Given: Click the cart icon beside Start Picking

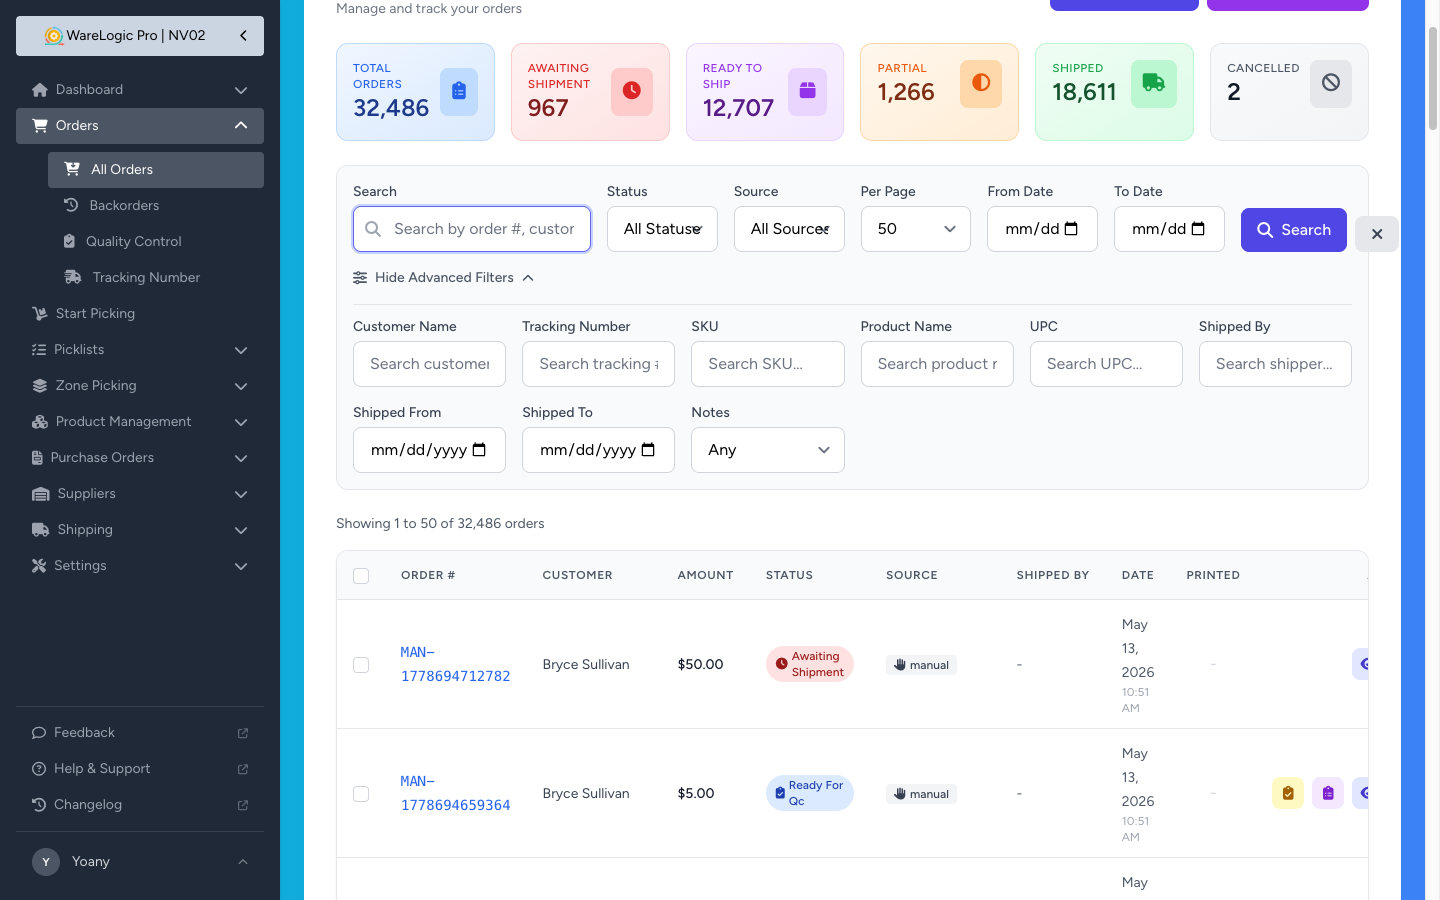Looking at the screenshot, I should (40, 314).
